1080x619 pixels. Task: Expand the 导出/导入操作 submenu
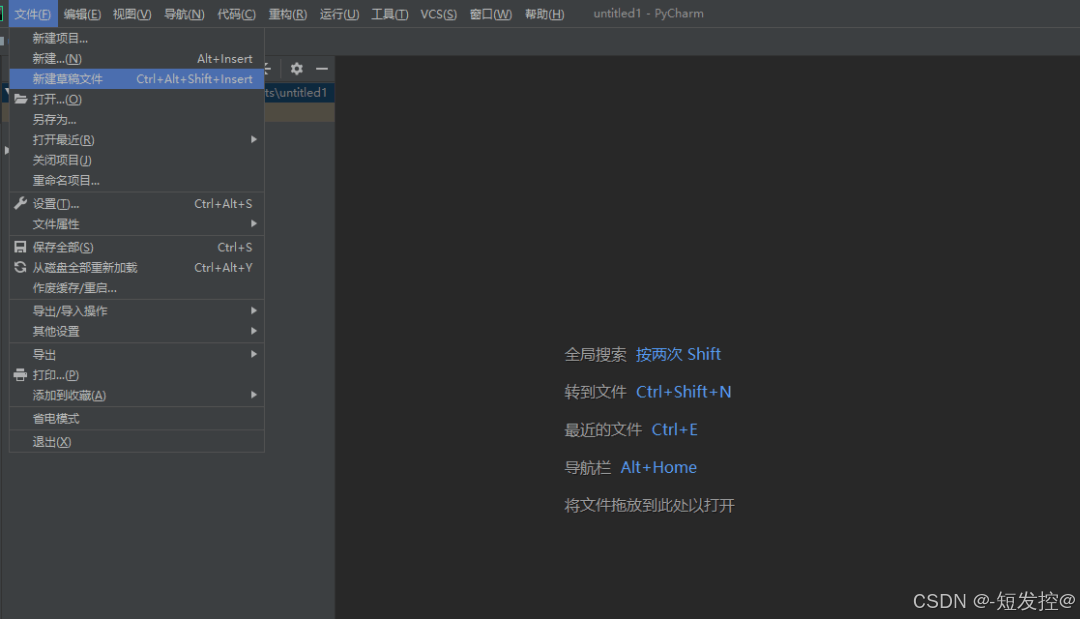point(69,311)
